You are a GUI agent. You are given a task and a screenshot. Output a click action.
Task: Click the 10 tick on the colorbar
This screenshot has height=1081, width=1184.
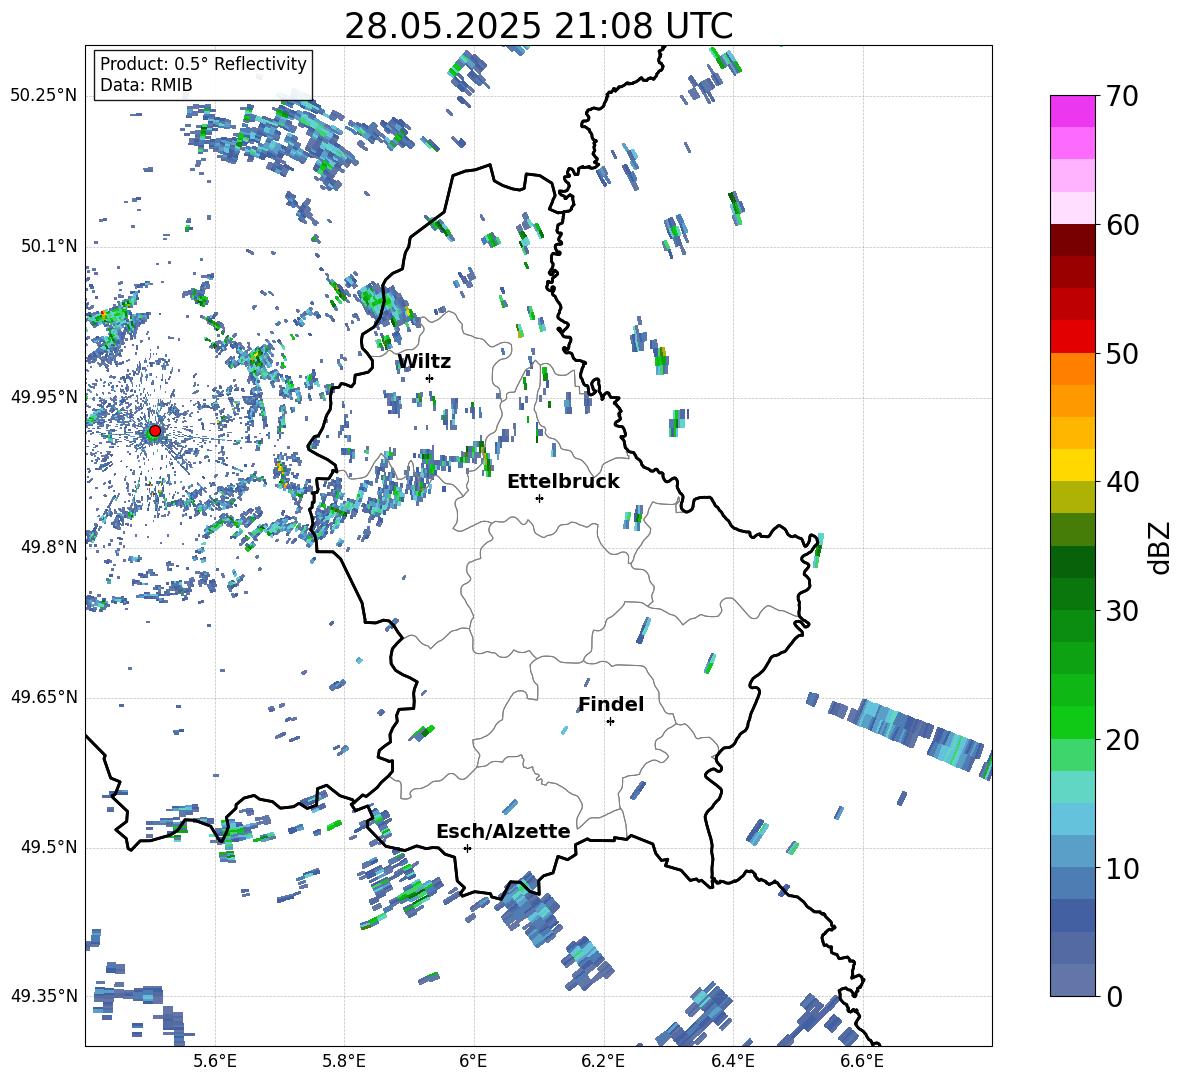[1122, 868]
